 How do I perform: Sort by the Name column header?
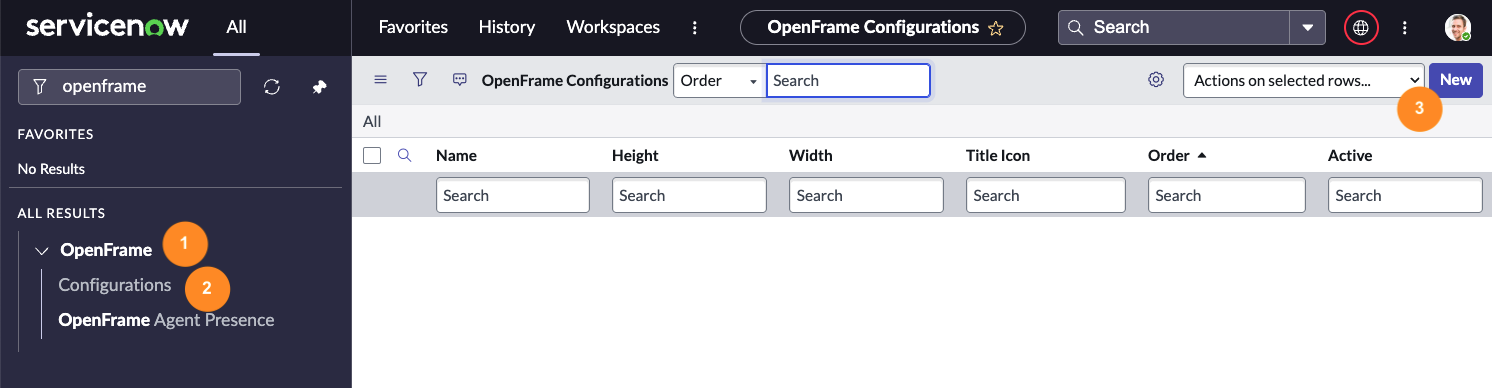pyautogui.click(x=456, y=155)
